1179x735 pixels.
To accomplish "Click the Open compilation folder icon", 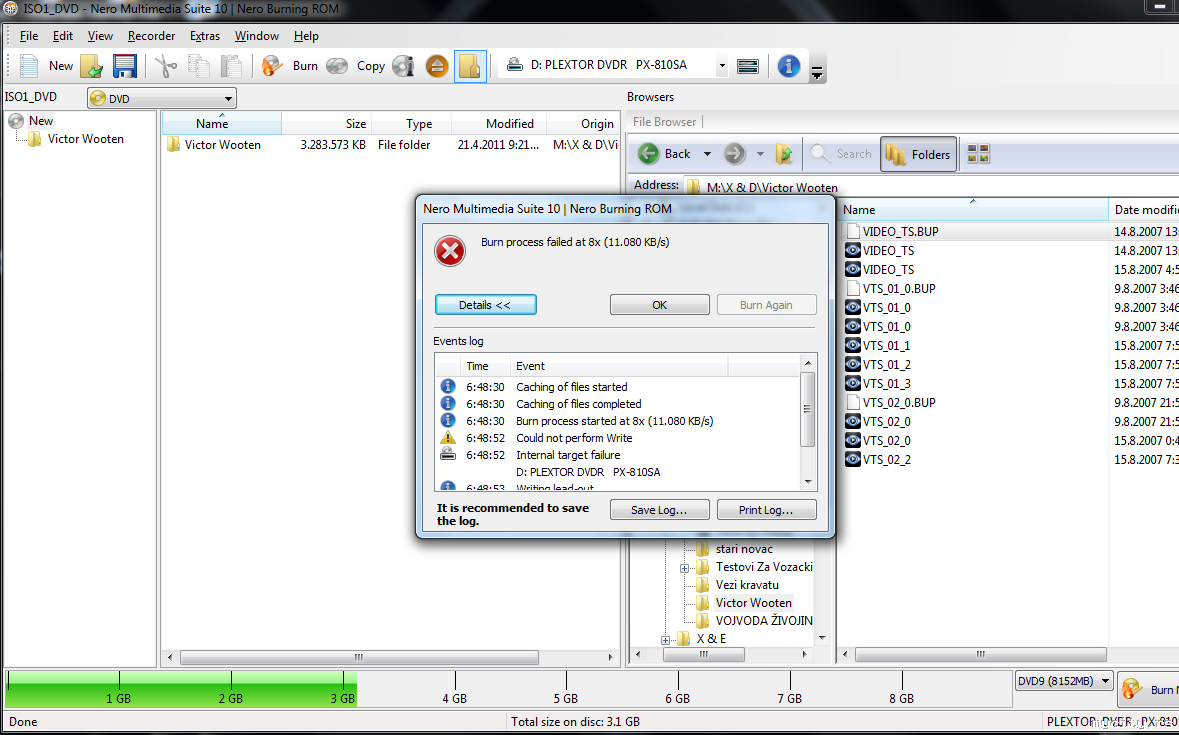I will click(x=92, y=65).
